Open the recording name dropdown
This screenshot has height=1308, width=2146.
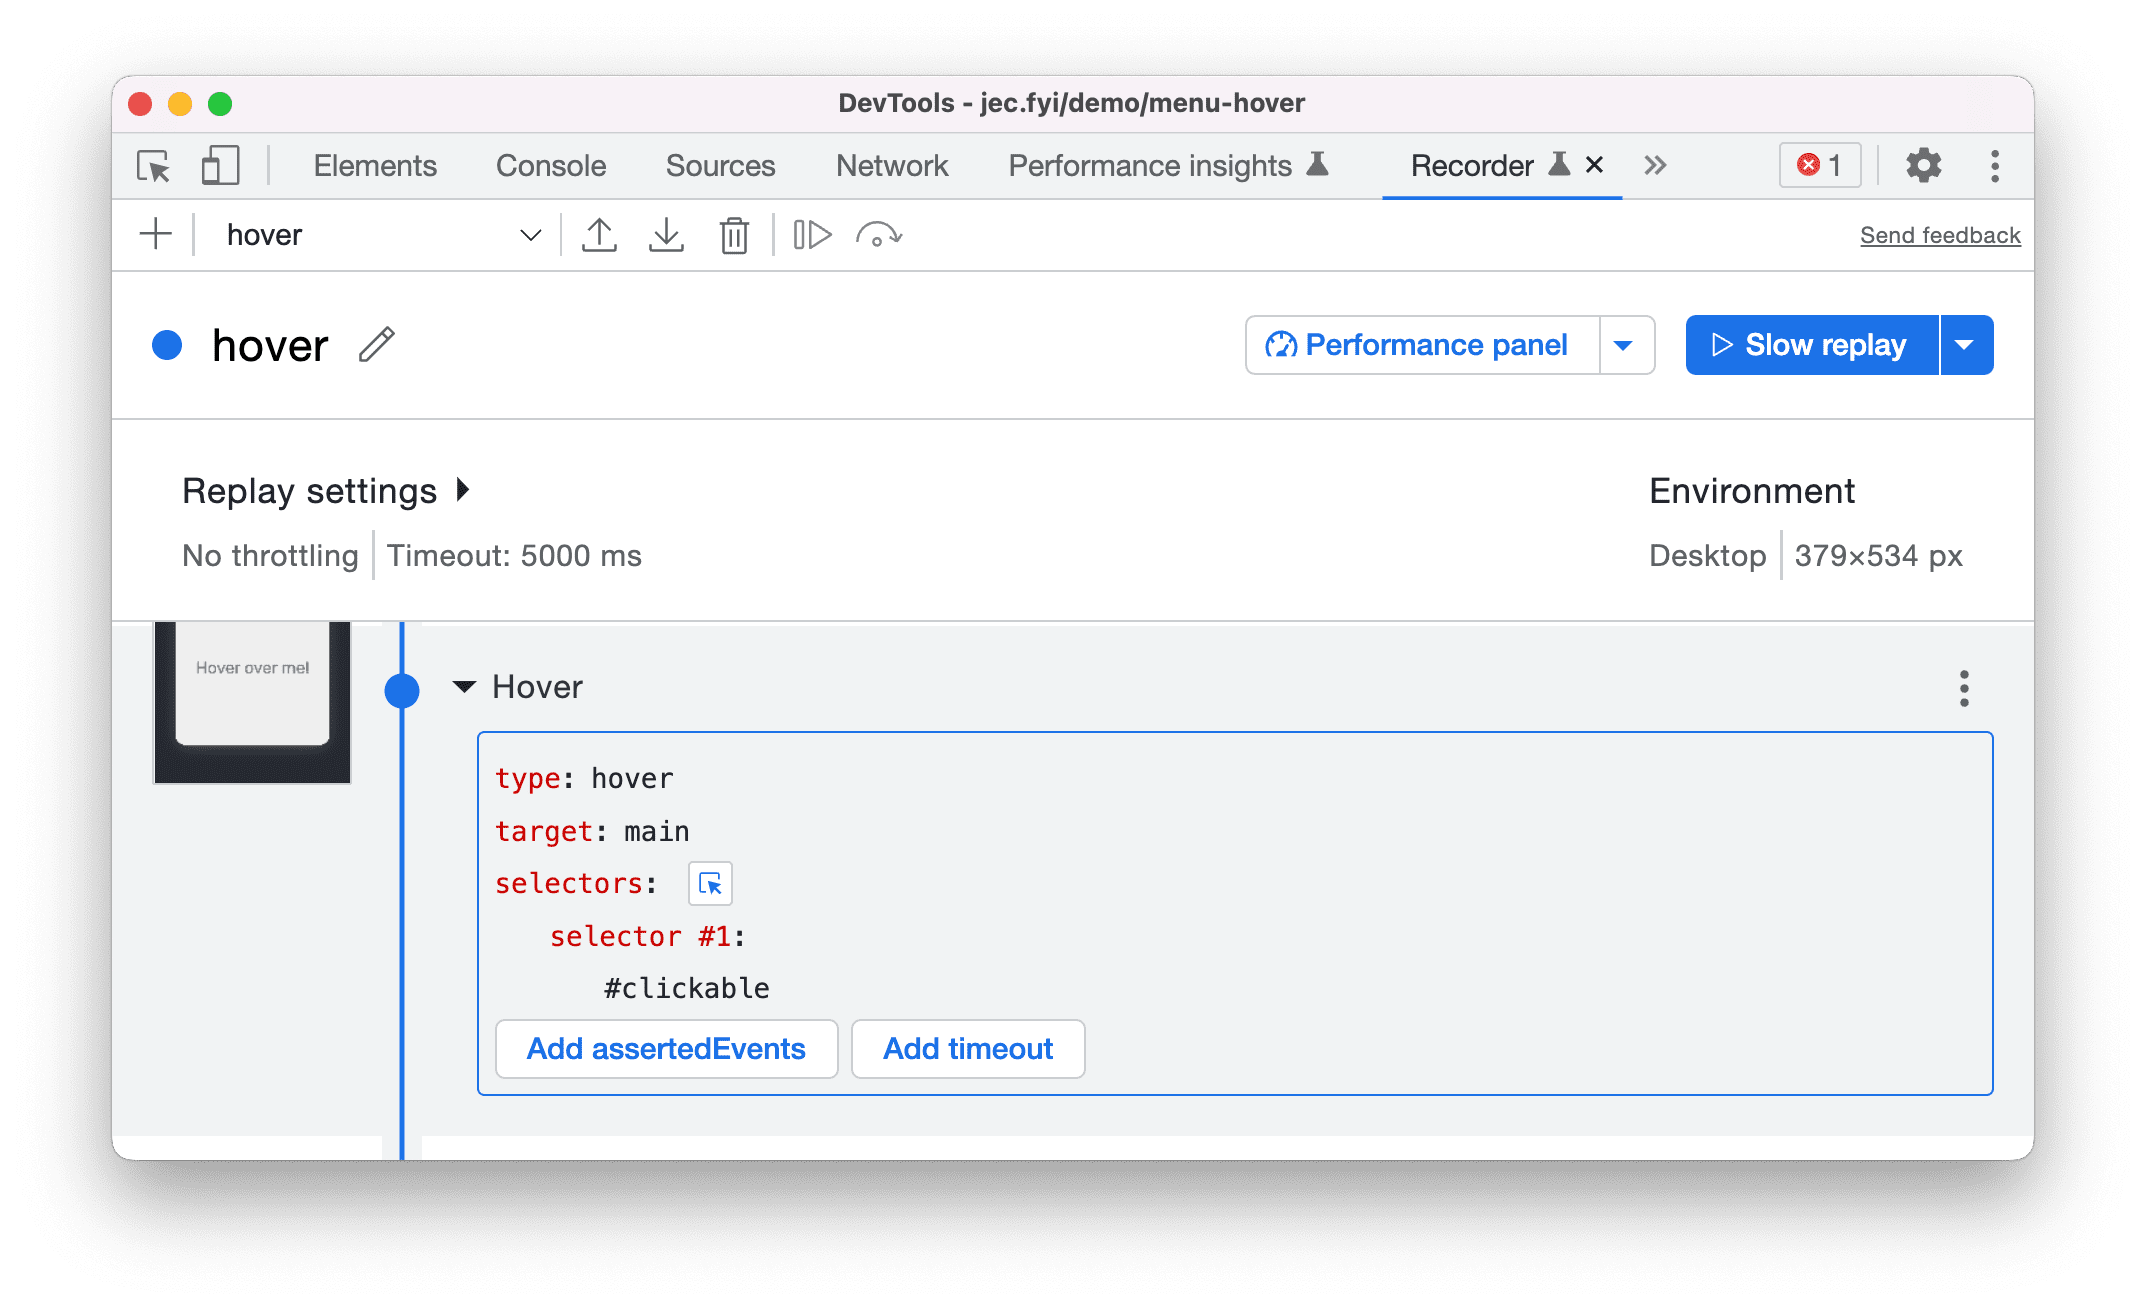point(533,233)
